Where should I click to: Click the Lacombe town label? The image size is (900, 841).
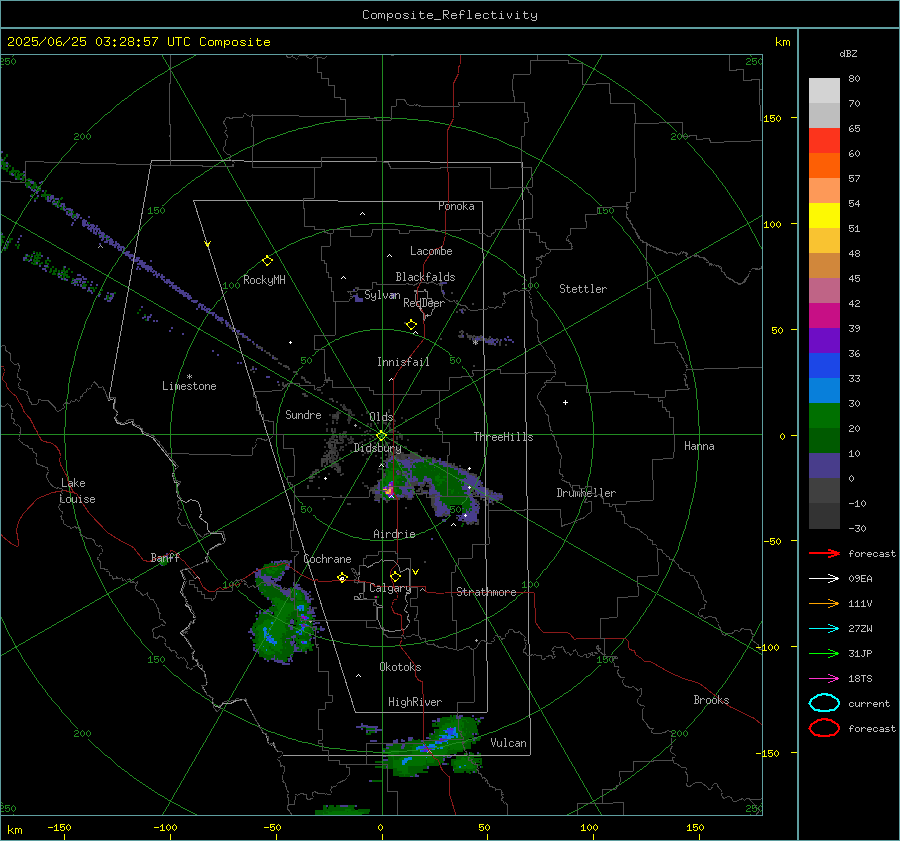tap(431, 251)
